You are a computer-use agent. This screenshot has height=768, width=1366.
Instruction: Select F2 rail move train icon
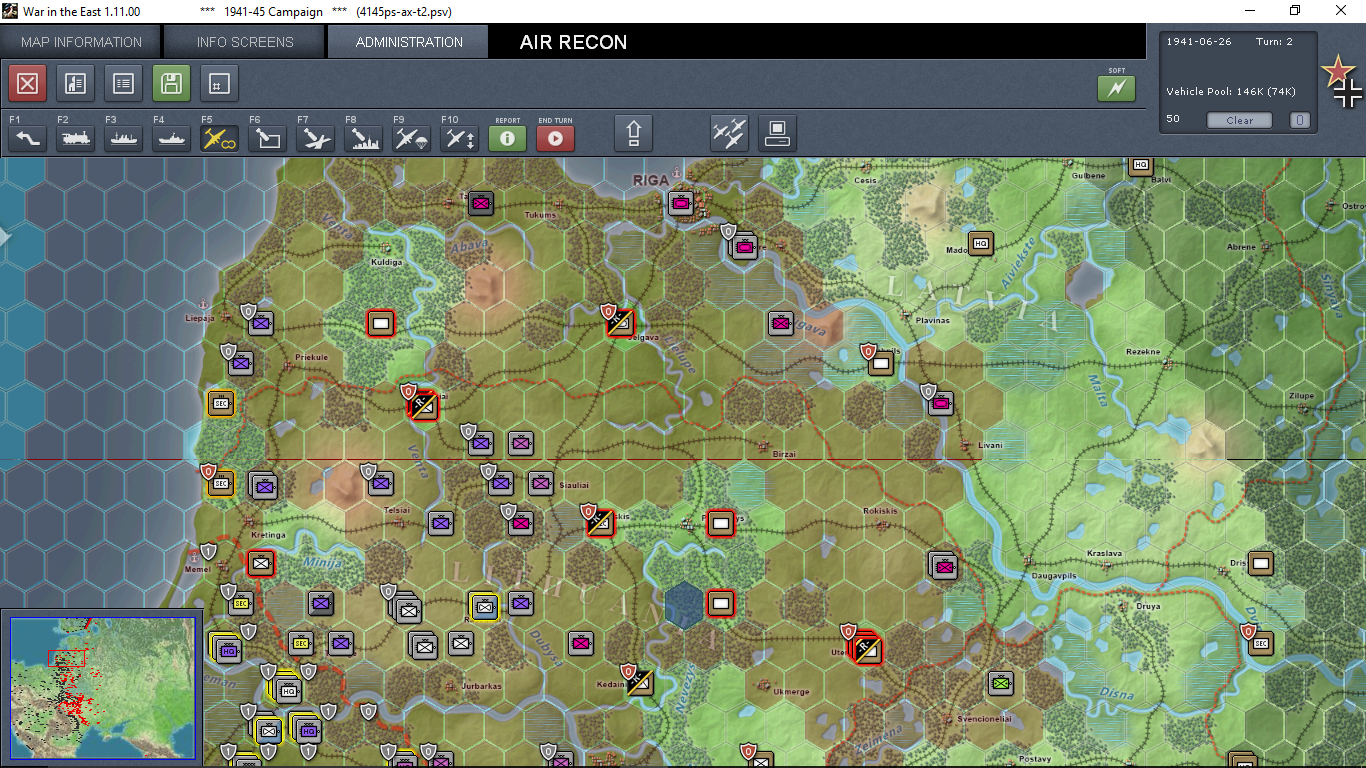pos(75,138)
